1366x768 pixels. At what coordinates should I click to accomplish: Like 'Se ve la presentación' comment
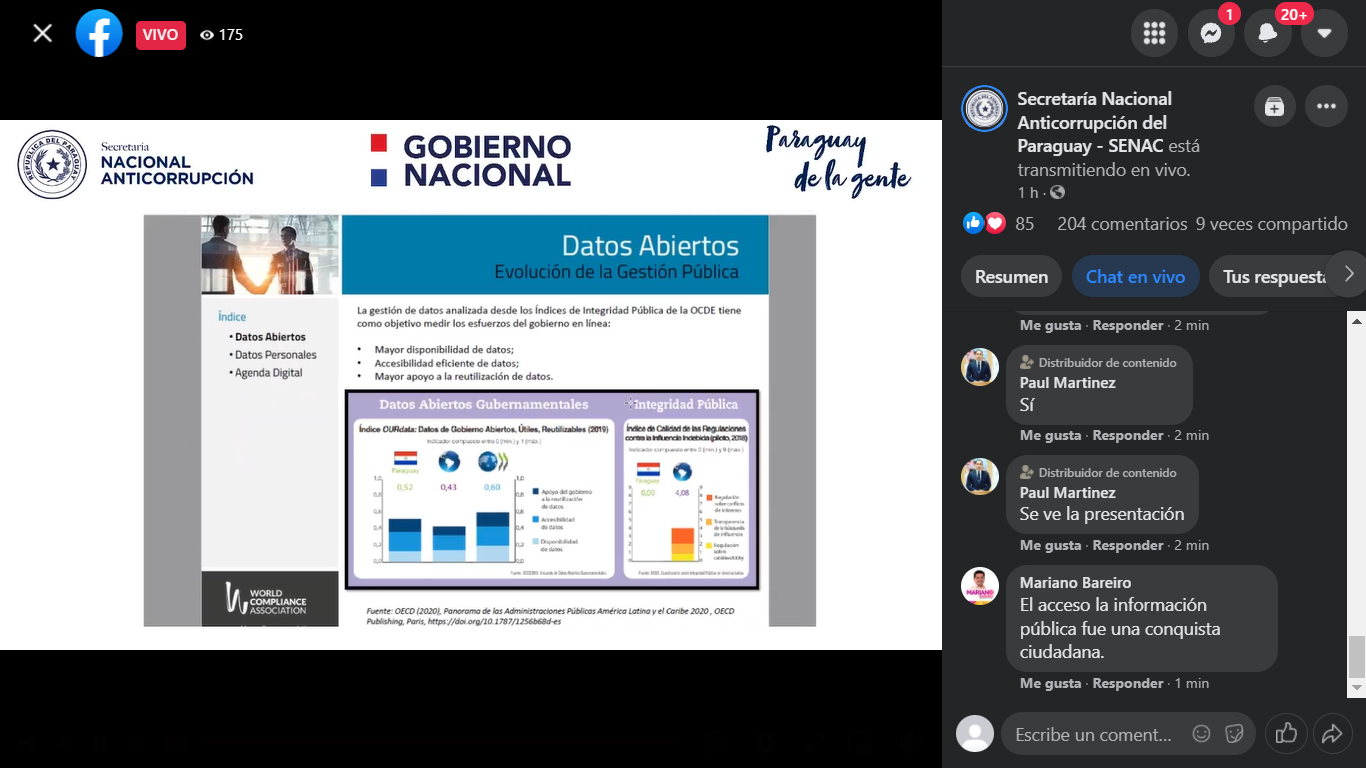coord(1050,545)
